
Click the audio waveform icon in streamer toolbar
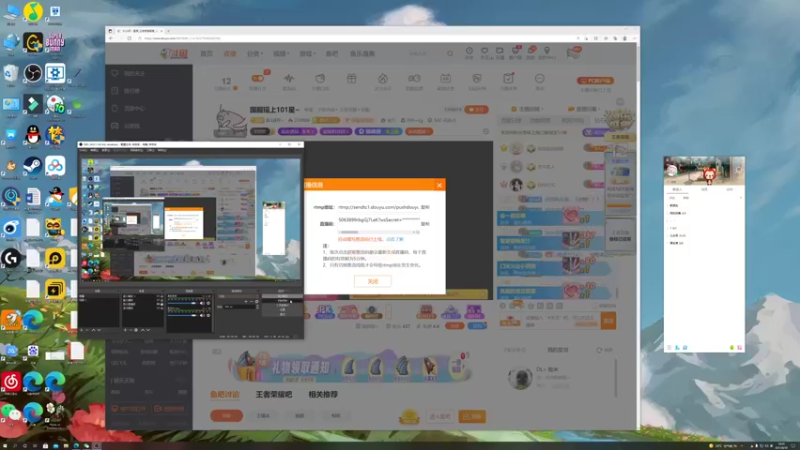[x=289, y=79]
